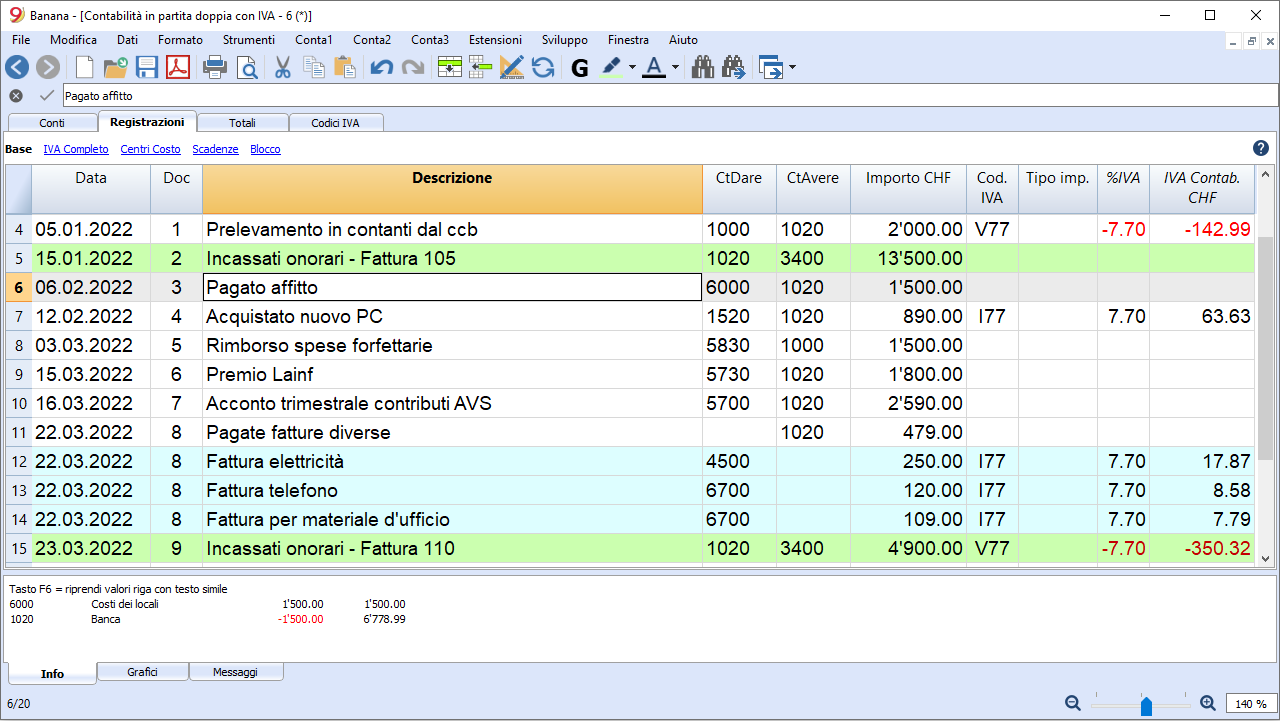Recalculate with the blue refresh arrows icon
The height and width of the screenshot is (721, 1280).
[543, 67]
